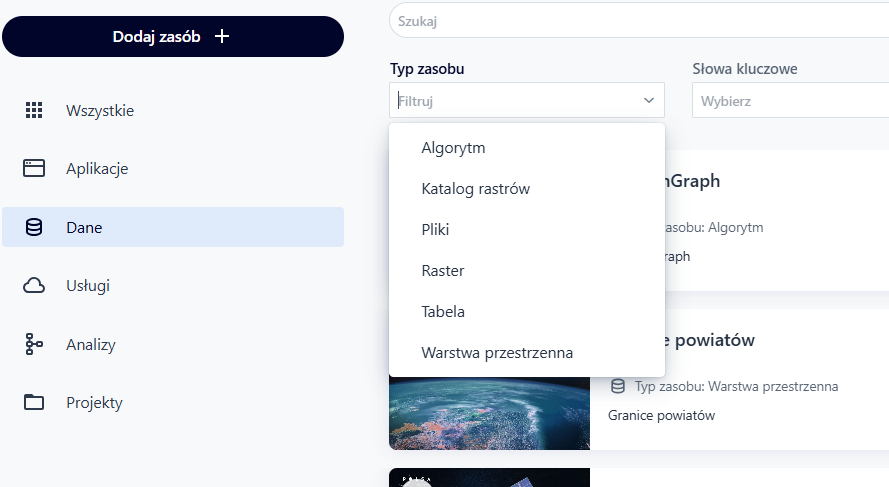Screen dimensions: 889x487
Task: Click the branch icon beside Analizy
Action: [x=34, y=345]
